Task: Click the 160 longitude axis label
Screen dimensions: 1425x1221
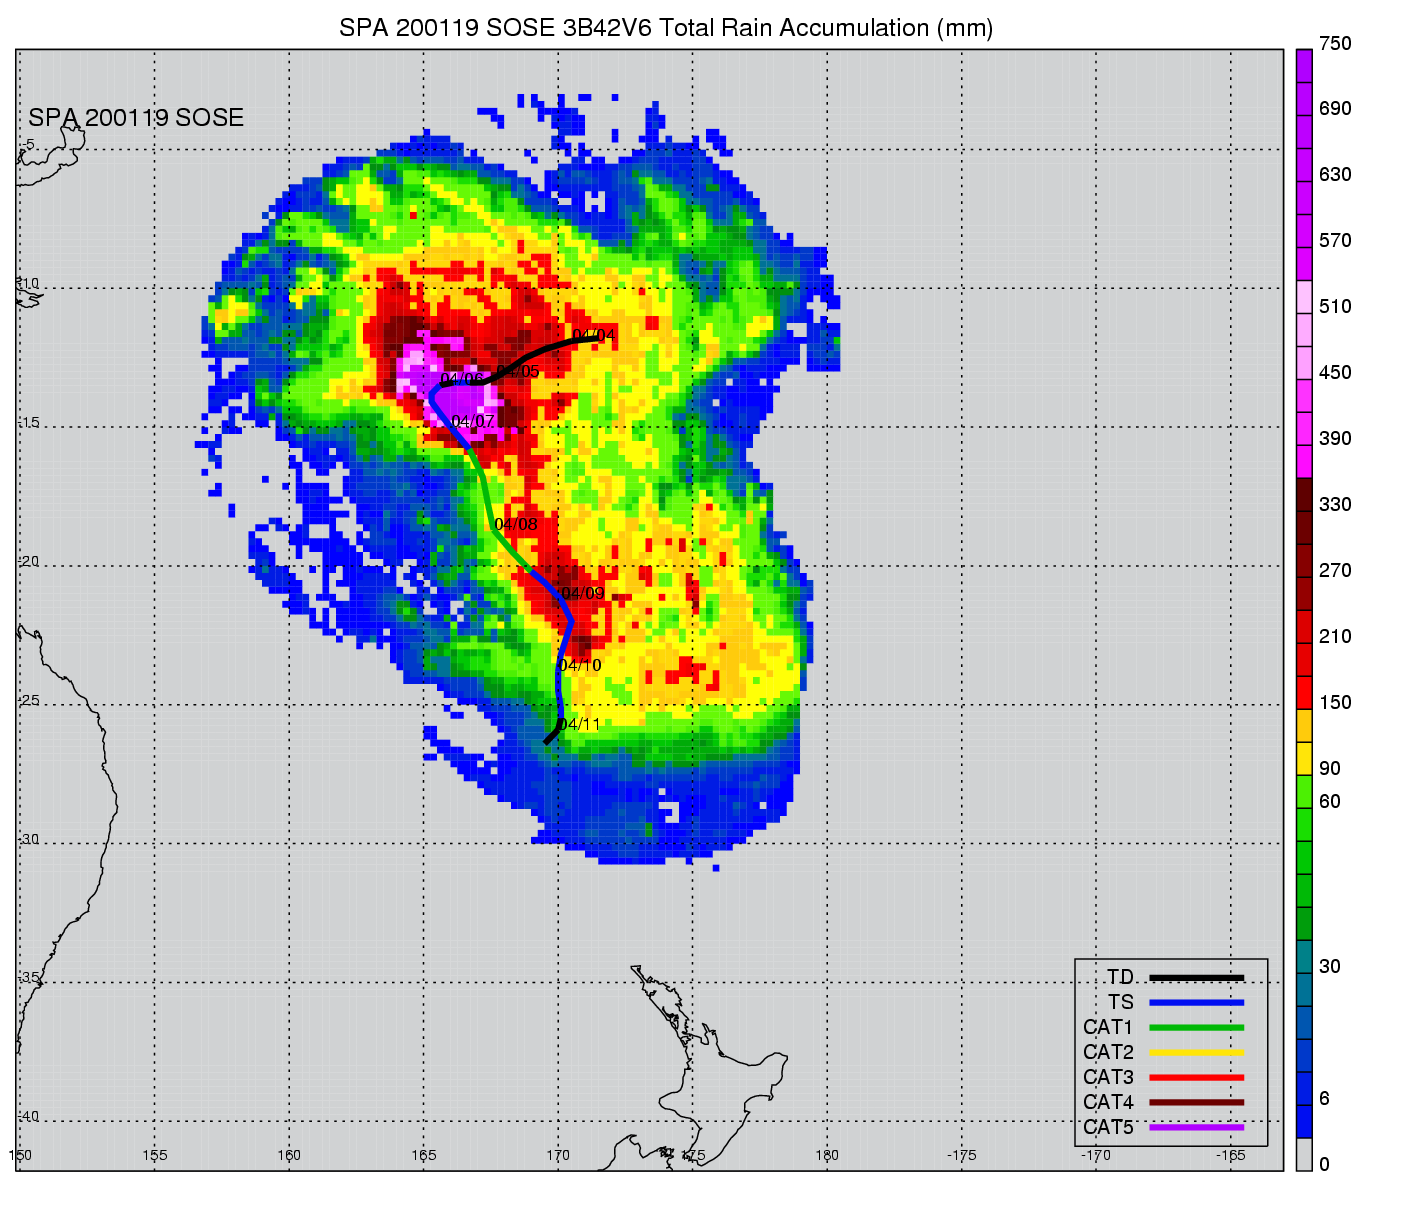Action: coord(289,1155)
